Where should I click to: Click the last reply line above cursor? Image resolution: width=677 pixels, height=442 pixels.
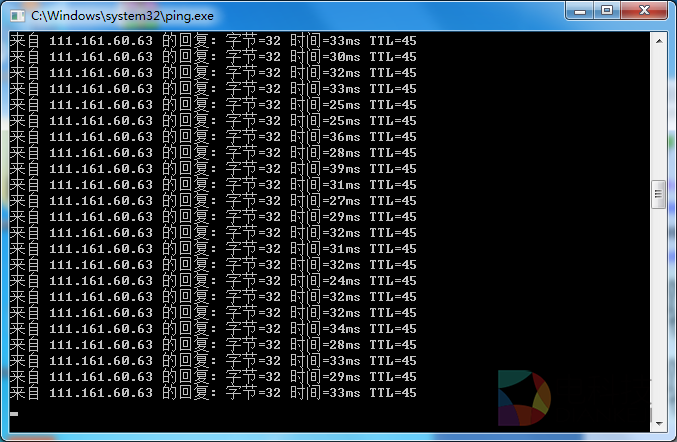pyautogui.click(x=212, y=393)
